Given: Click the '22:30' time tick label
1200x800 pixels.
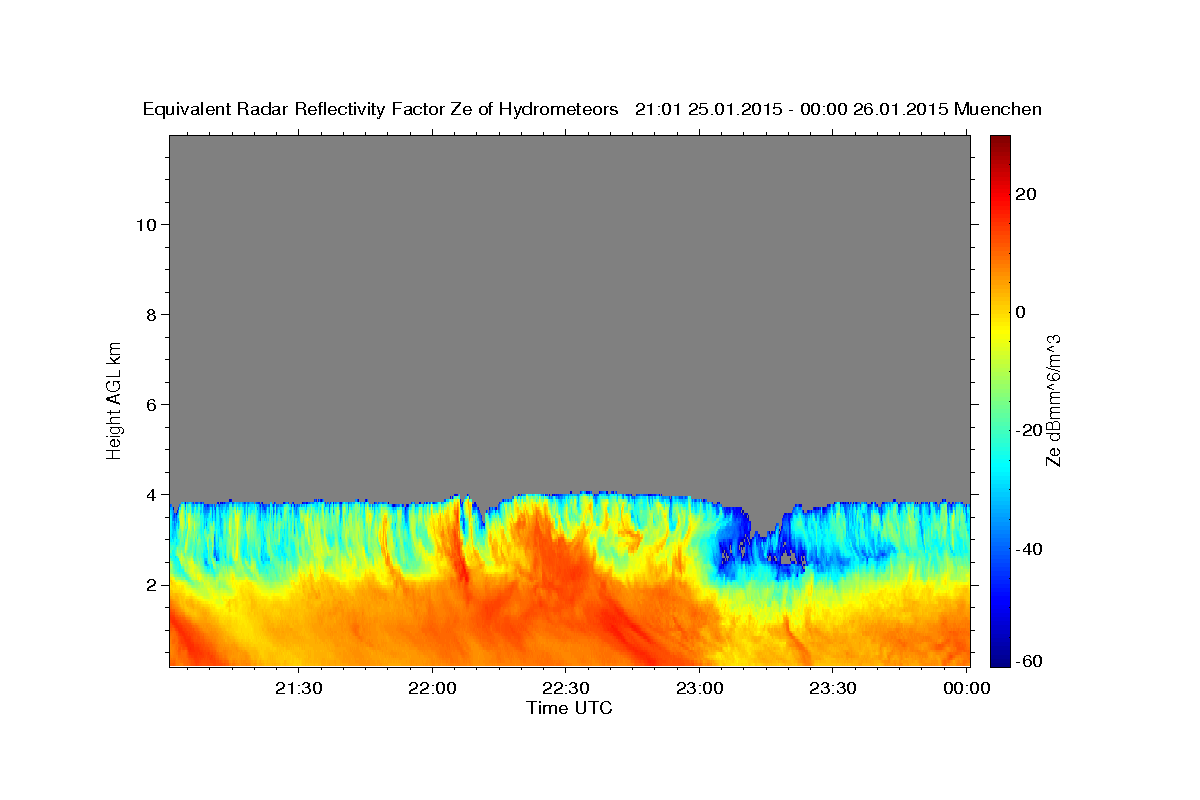Looking at the screenshot, I should (x=565, y=688).
